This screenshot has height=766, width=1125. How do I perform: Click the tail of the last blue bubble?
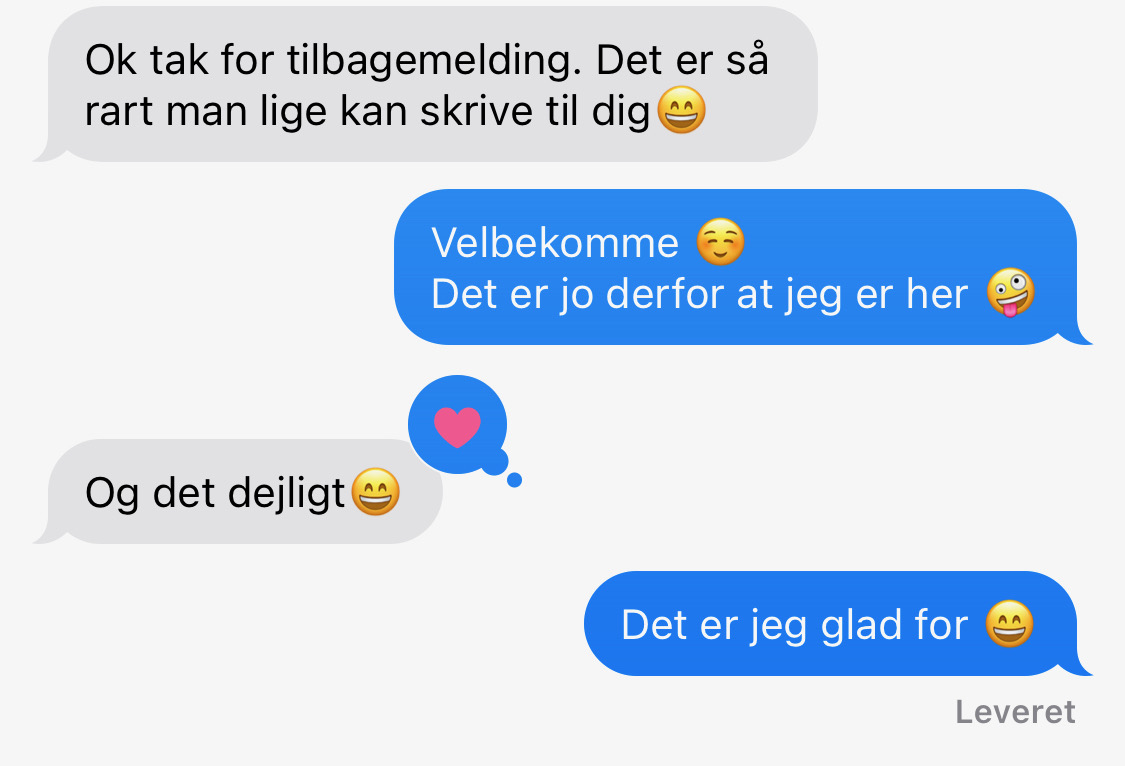(1076, 666)
